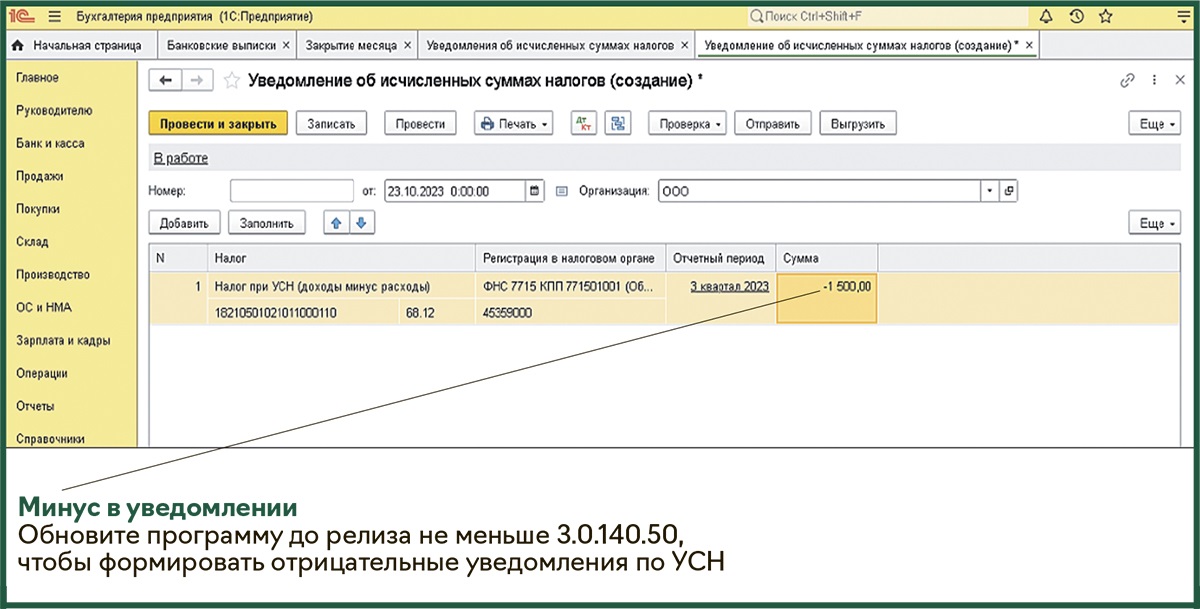The height and width of the screenshot is (609, 1200).
Task: Switch to the Закрытие месяца tab
Action: coord(350,46)
